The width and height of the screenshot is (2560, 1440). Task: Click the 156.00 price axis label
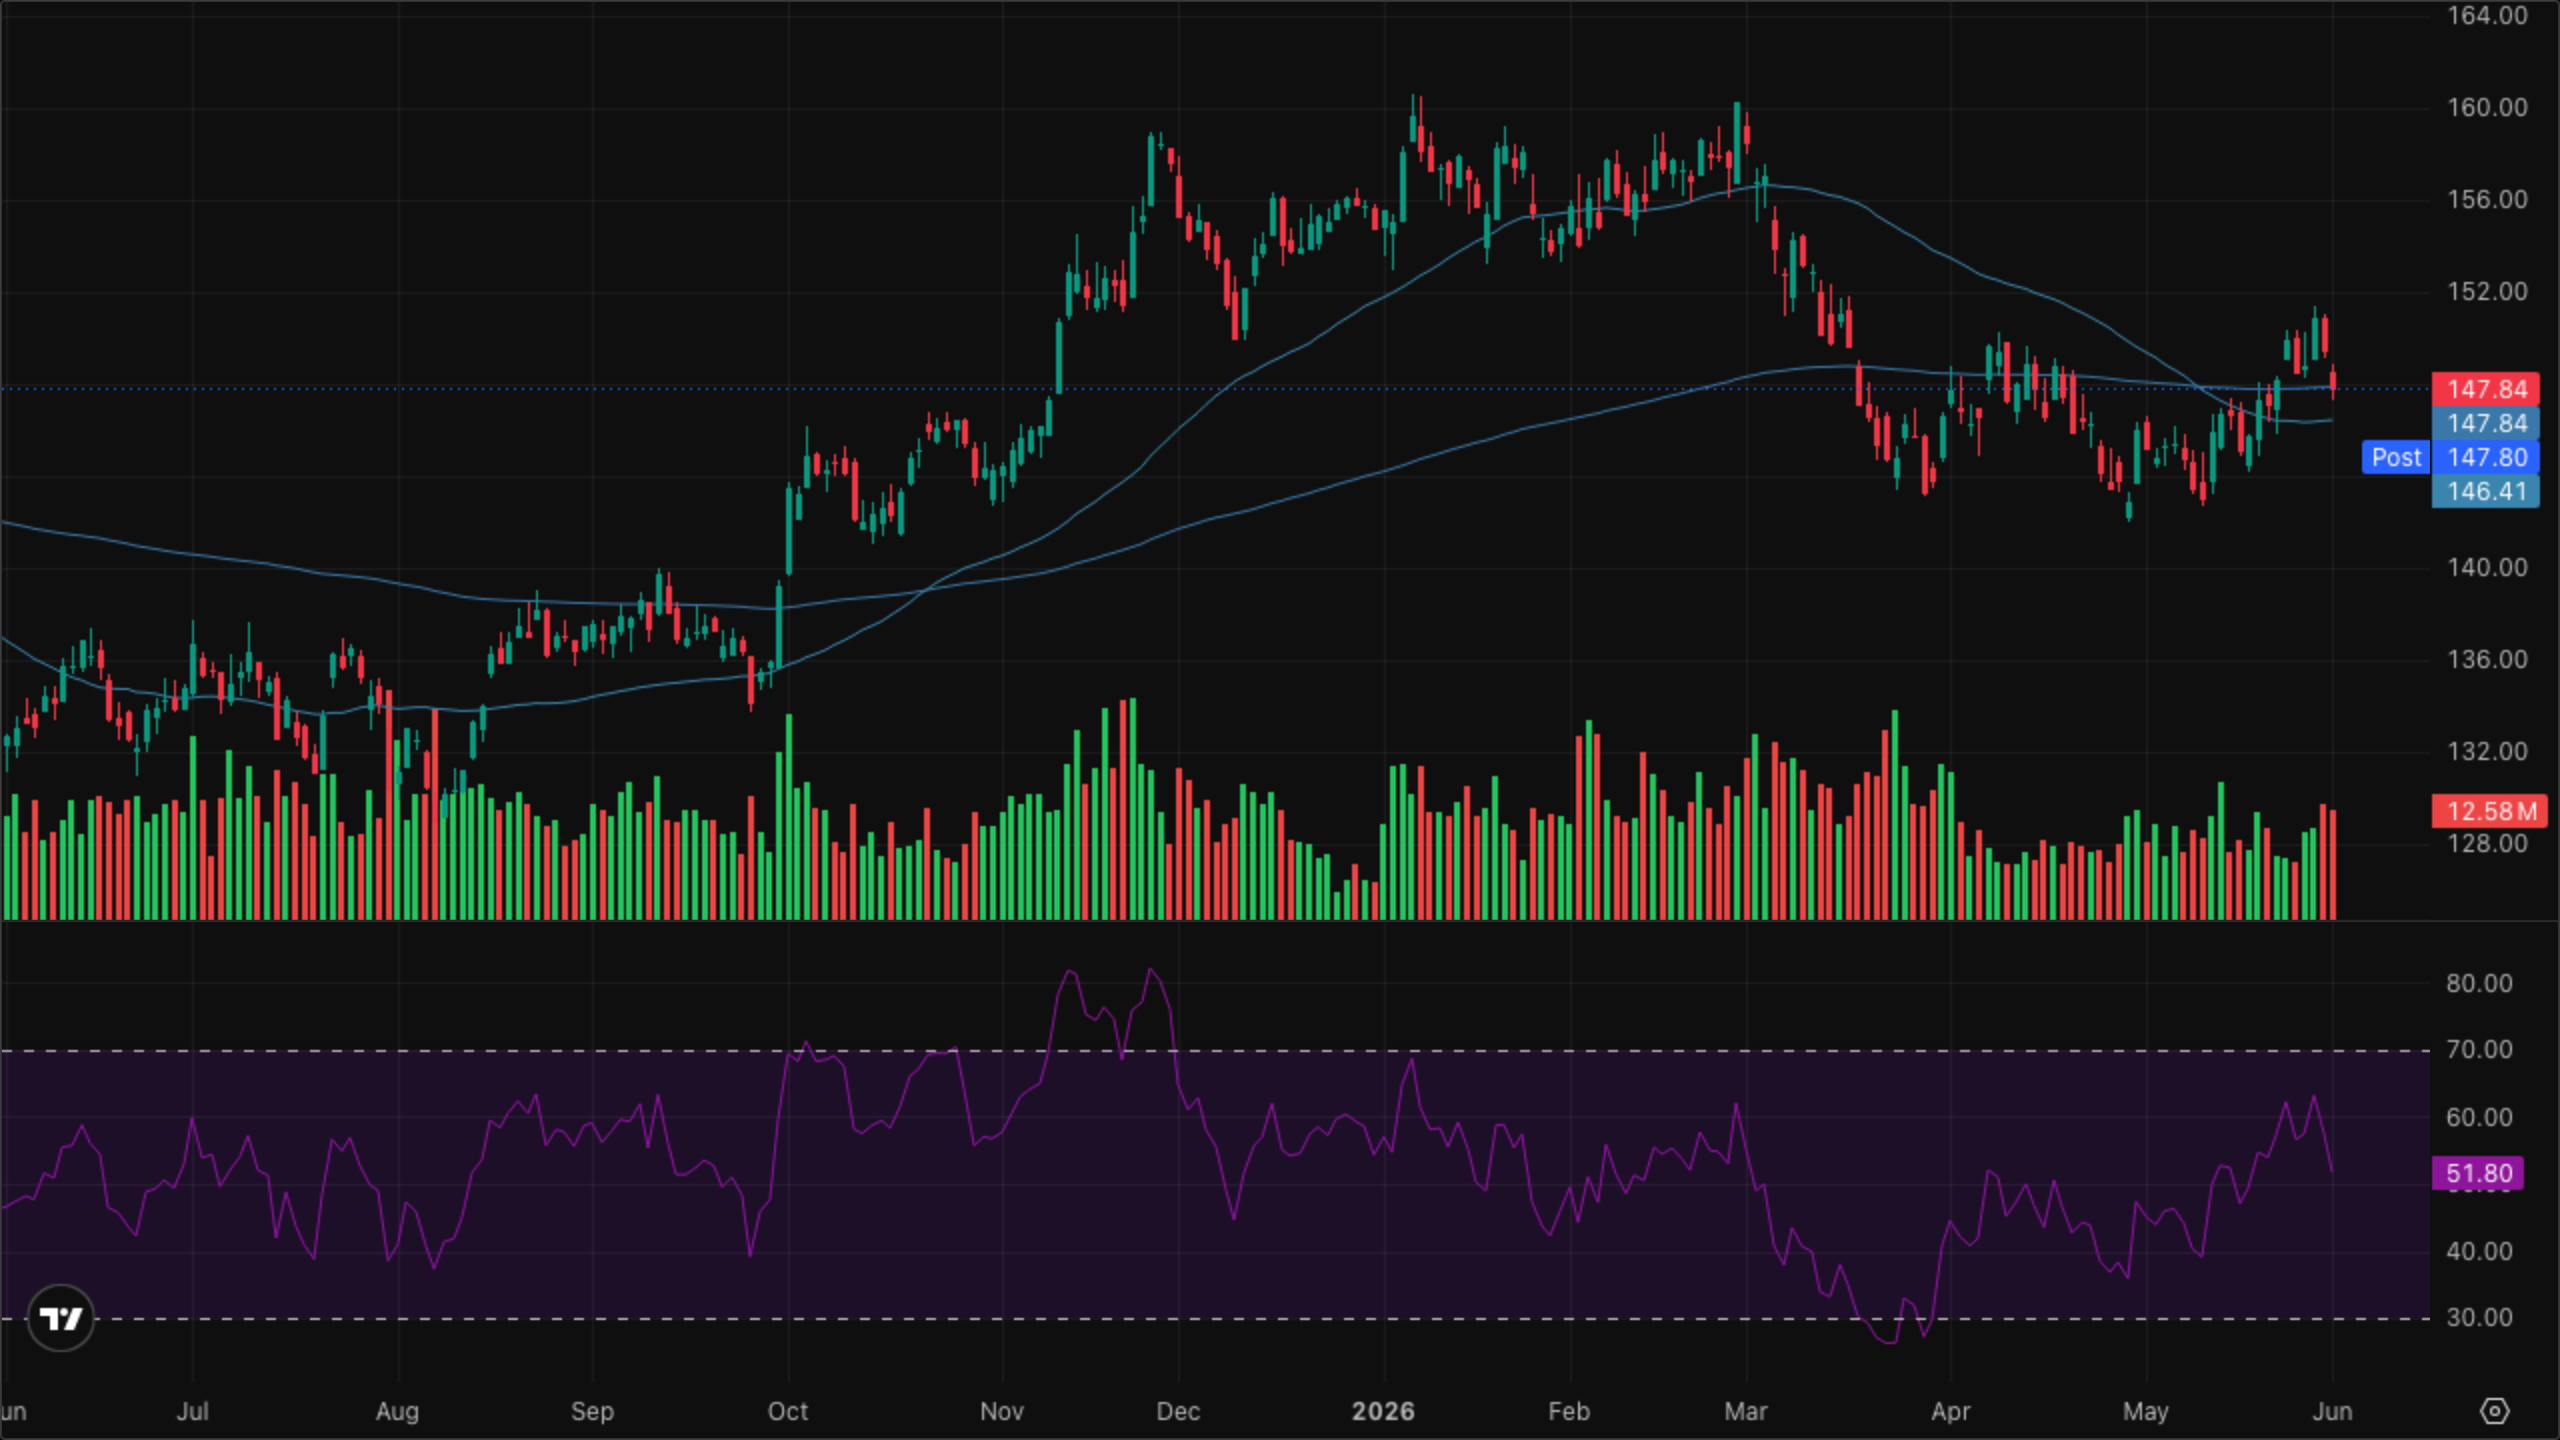(2487, 200)
